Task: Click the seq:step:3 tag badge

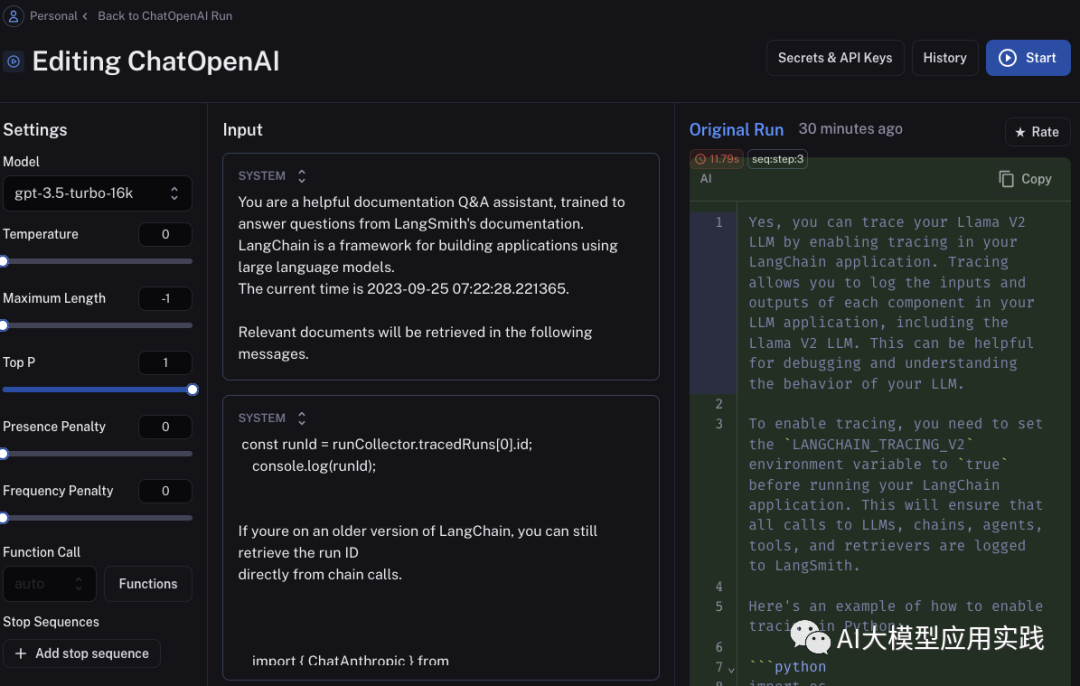Action: pos(778,159)
